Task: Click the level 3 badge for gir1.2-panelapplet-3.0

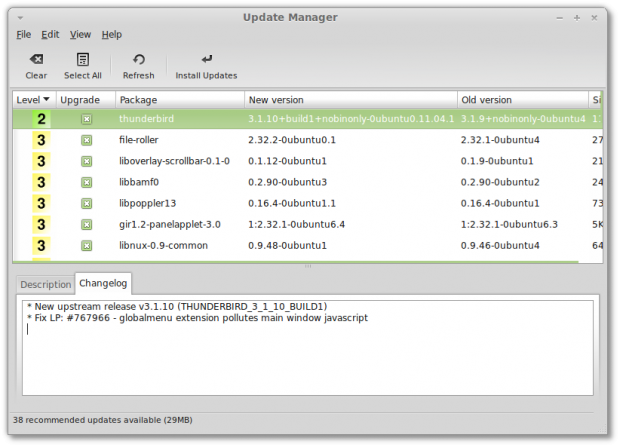Action: tap(41, 225)
